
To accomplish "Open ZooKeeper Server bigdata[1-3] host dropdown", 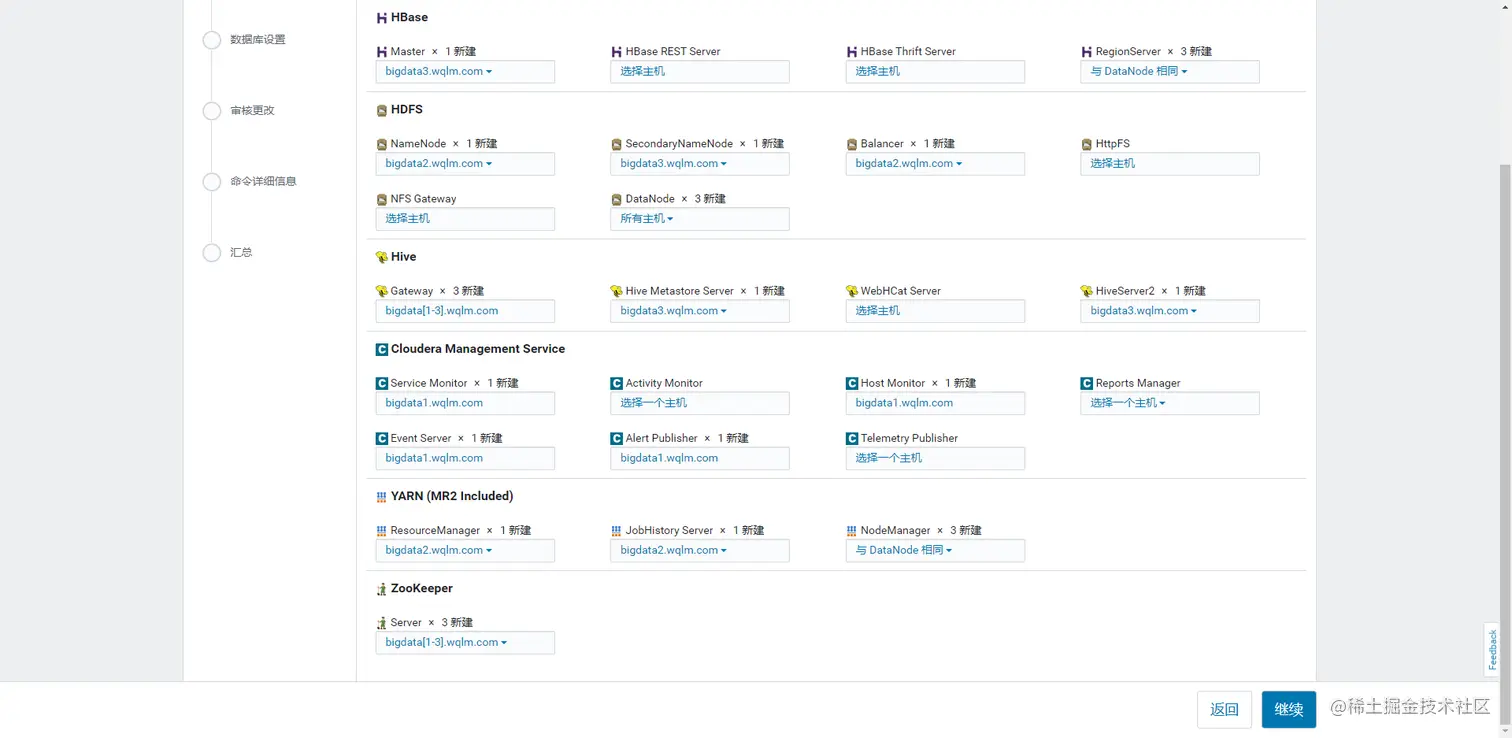I will click(465, 643).
